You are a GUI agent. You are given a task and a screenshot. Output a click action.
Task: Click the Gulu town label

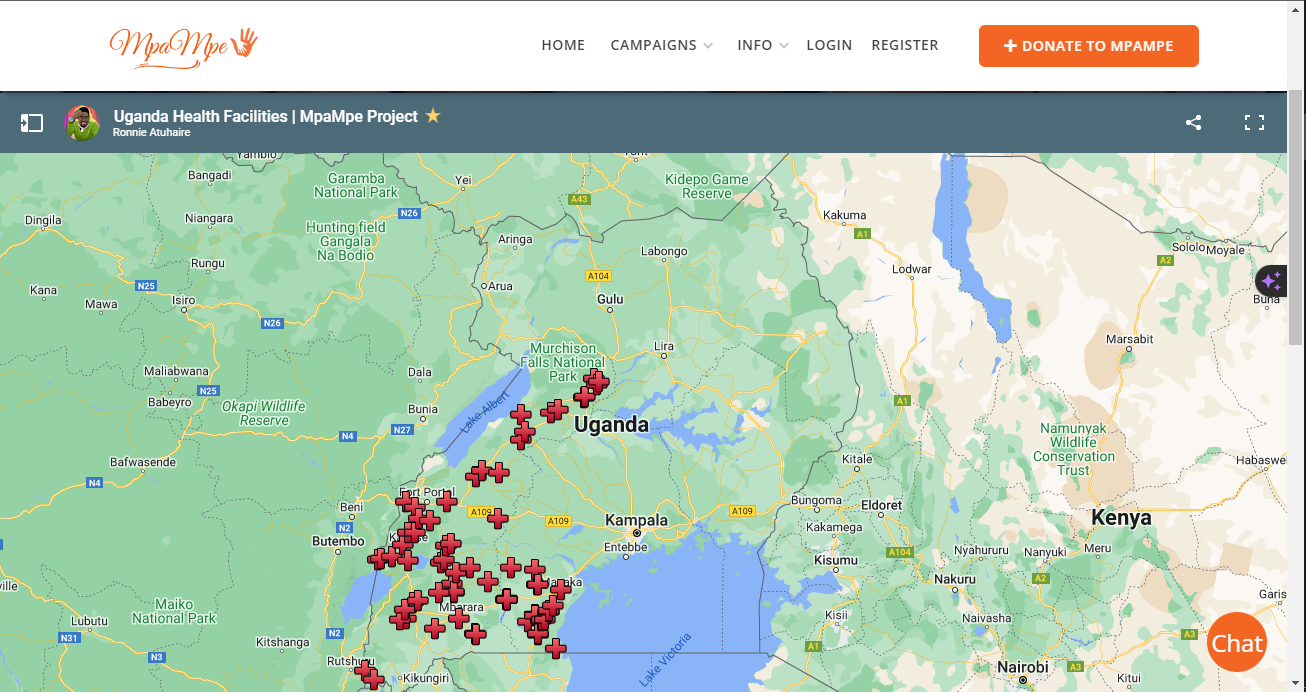coord(609,299)
